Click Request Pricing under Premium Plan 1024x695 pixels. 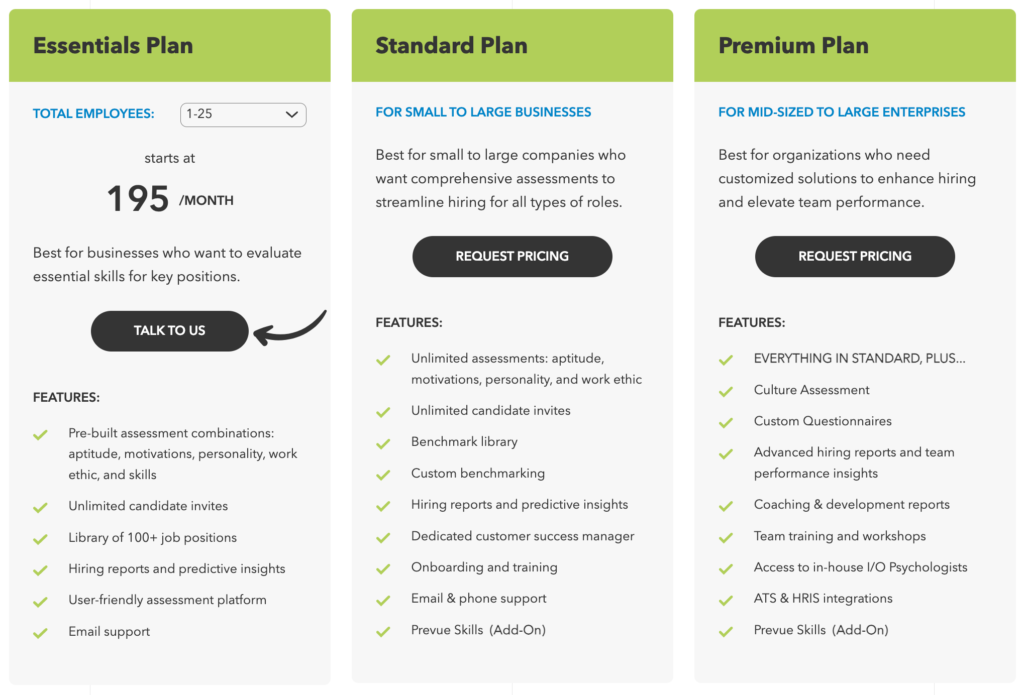[854, 256]
